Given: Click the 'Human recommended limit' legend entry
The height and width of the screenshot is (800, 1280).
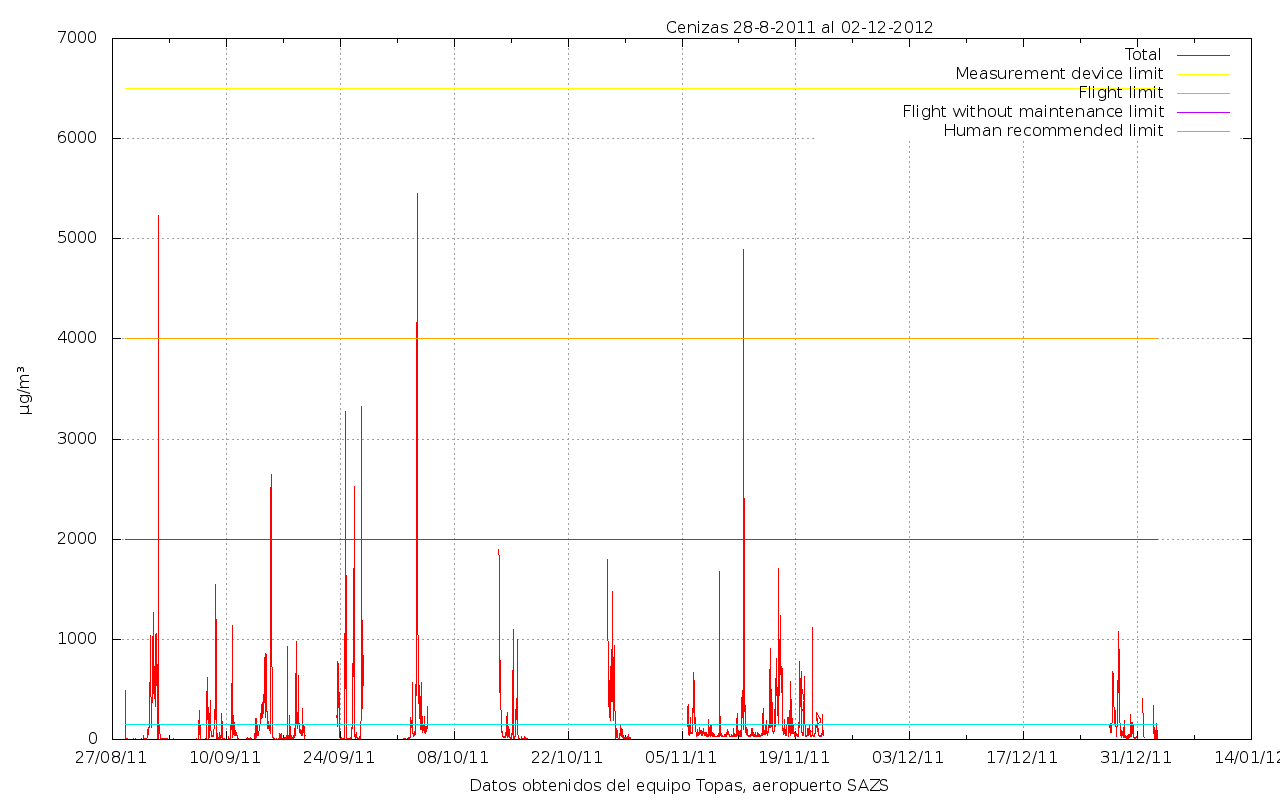Looking at the screenshot, I should pos(1053,131).
